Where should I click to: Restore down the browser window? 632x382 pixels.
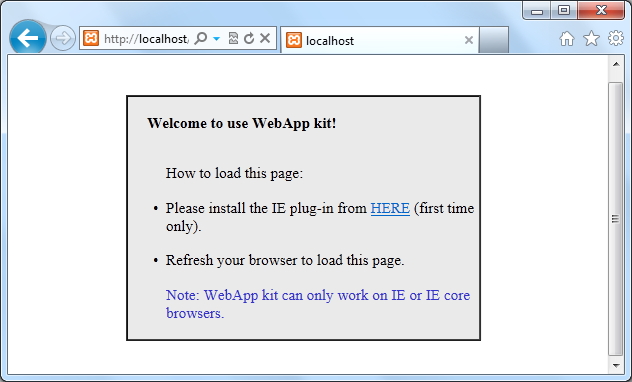[x=564, y=10]
